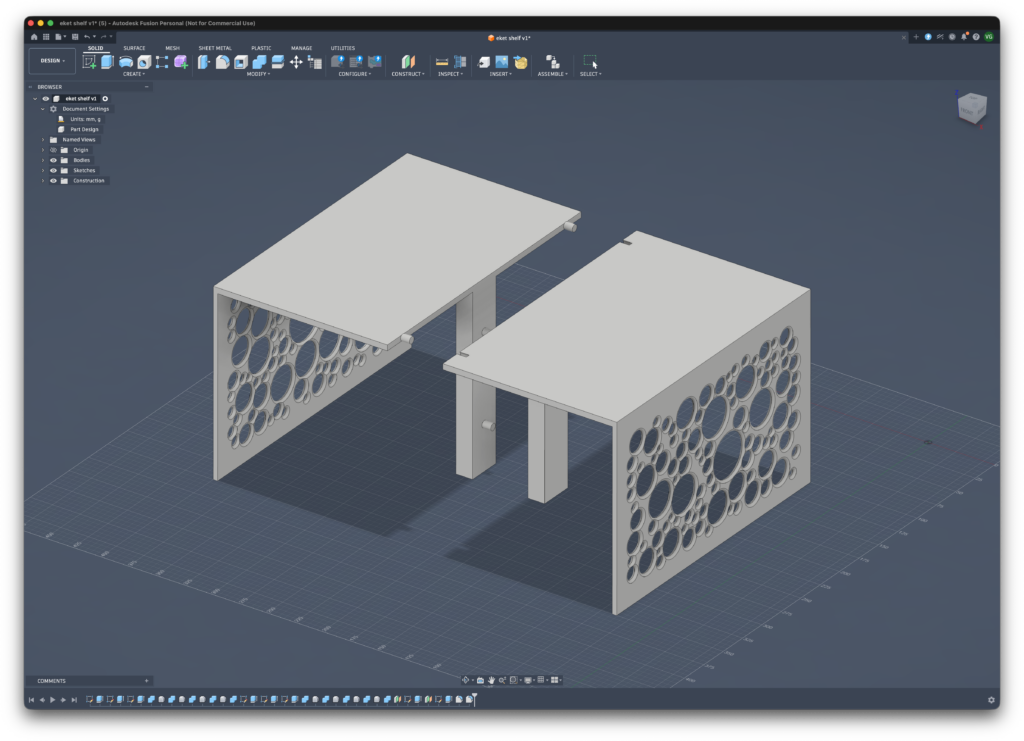Click the Undo arrow button
This screenshot has height=741, width=1024.
[x=87, y=37]
